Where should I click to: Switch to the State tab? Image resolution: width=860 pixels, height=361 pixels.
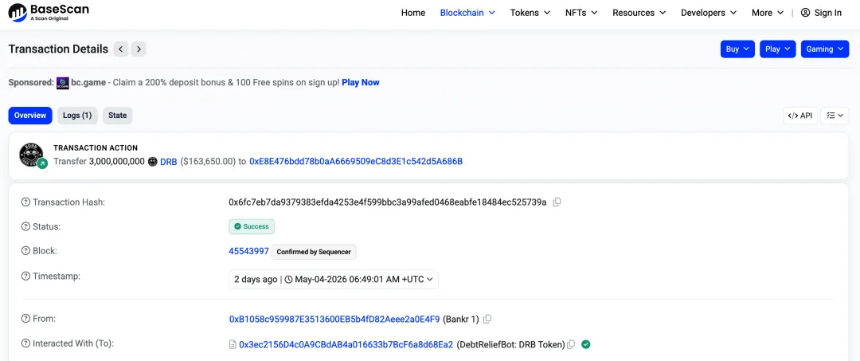[117, 115]
